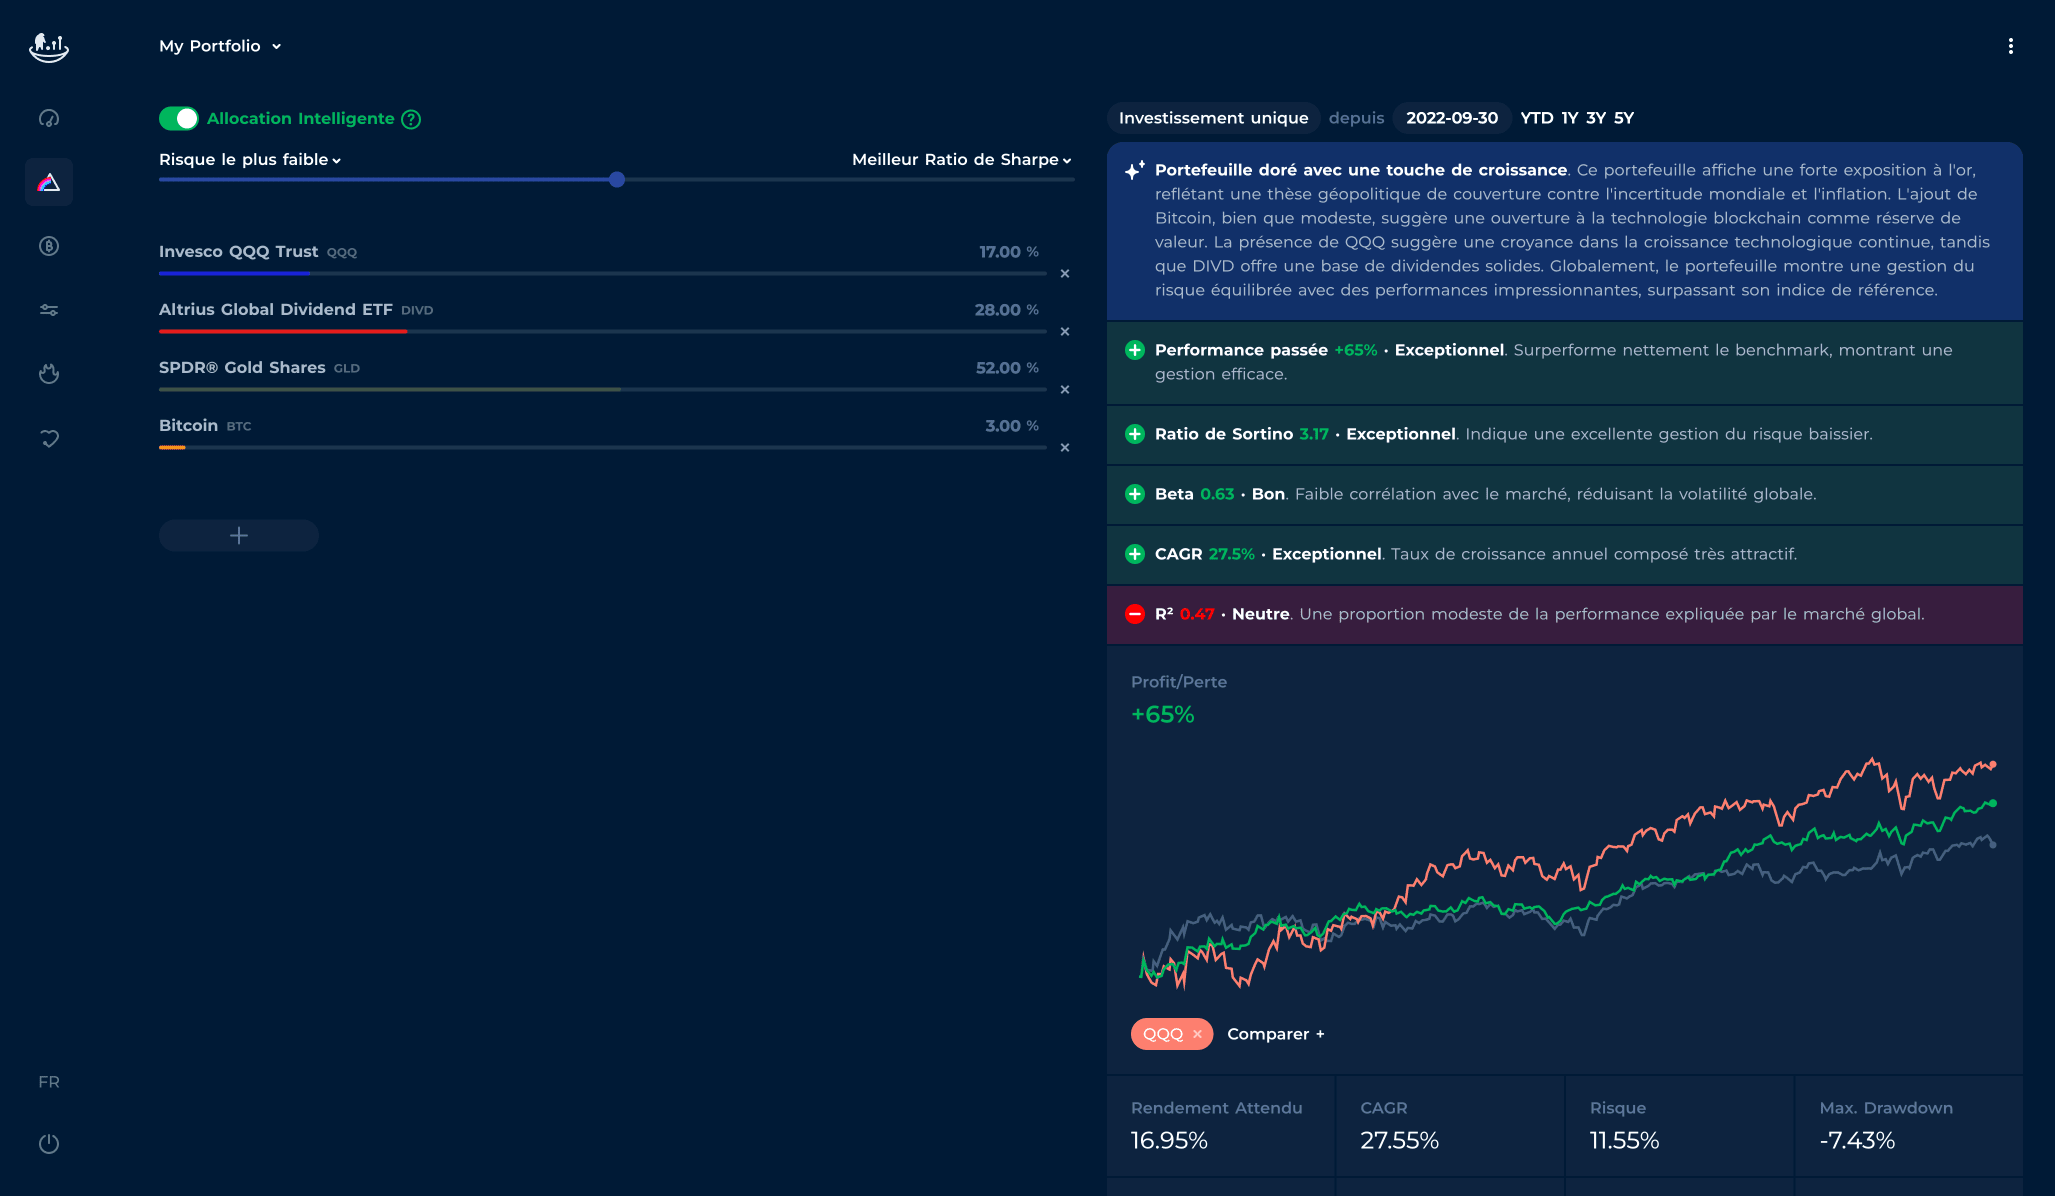Click the Altrius Global Dividend allocation bar
The height and width of the screenshot is (1196, 2055).
click(x=602, y=331)
